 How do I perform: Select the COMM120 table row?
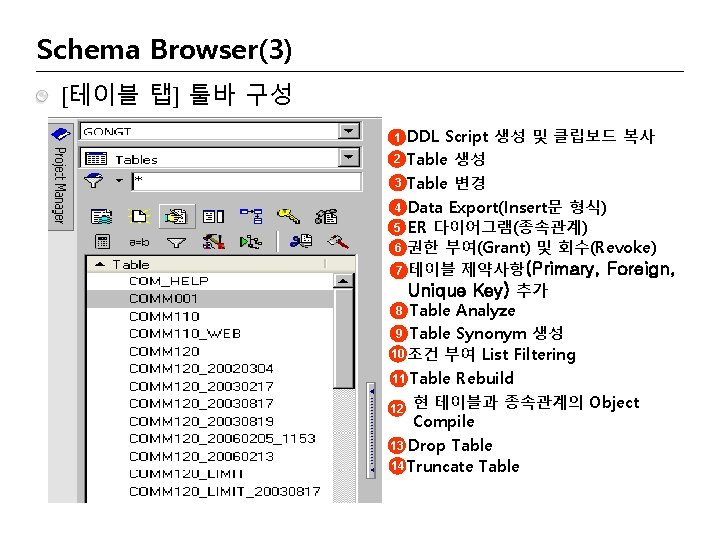coord(210,352)
